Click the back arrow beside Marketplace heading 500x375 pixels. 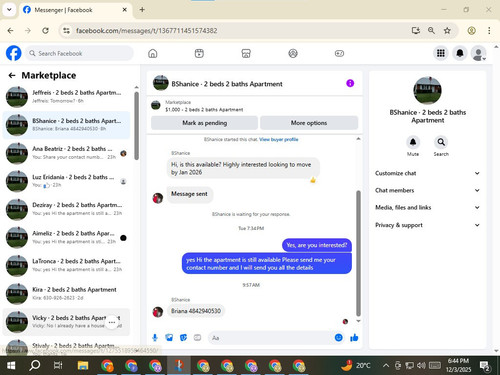(12, 76)
